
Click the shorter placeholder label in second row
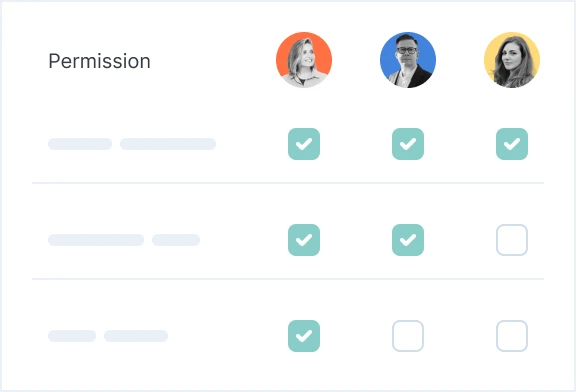tap(176, 240)
